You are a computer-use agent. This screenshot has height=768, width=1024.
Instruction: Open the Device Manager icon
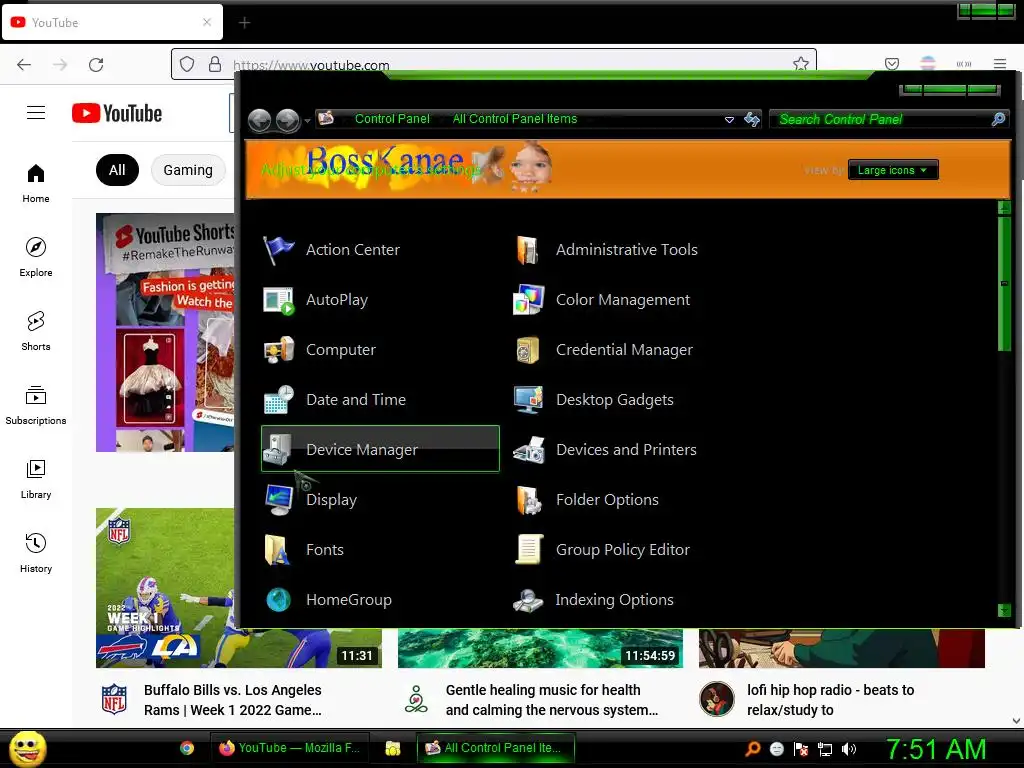(278, 450)
